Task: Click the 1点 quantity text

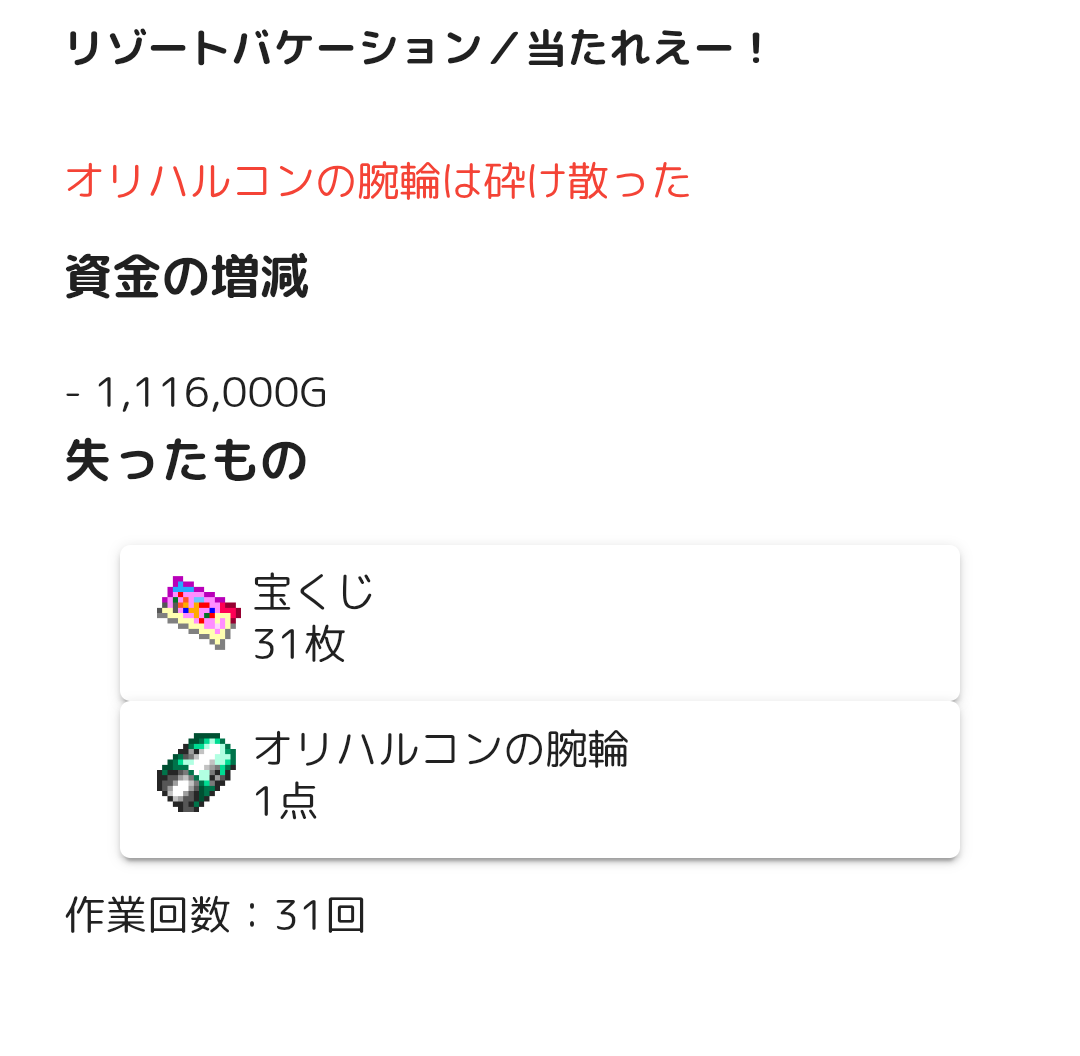Action: click(x=285, y=802)
